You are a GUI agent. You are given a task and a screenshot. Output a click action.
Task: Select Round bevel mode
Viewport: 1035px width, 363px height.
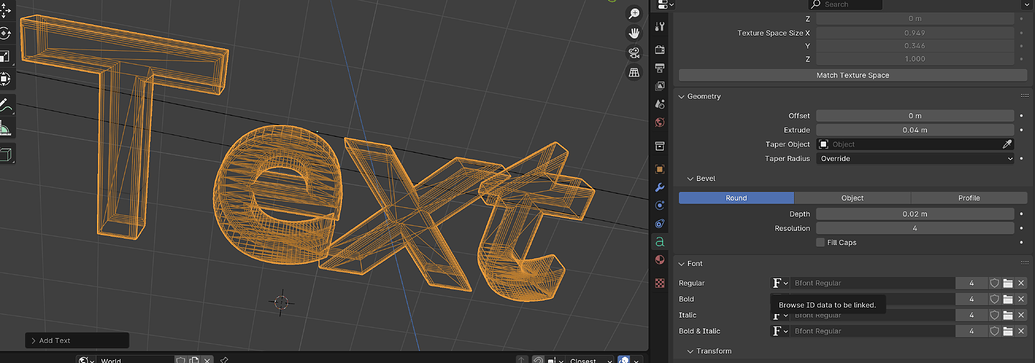click(736, 198)
